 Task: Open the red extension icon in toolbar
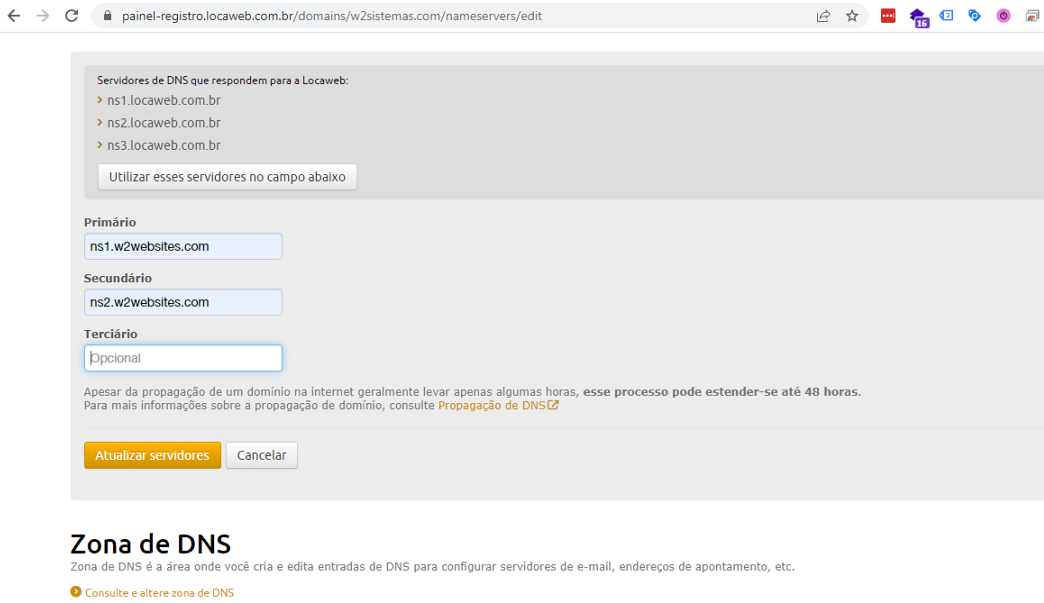(x=888, y=16)
